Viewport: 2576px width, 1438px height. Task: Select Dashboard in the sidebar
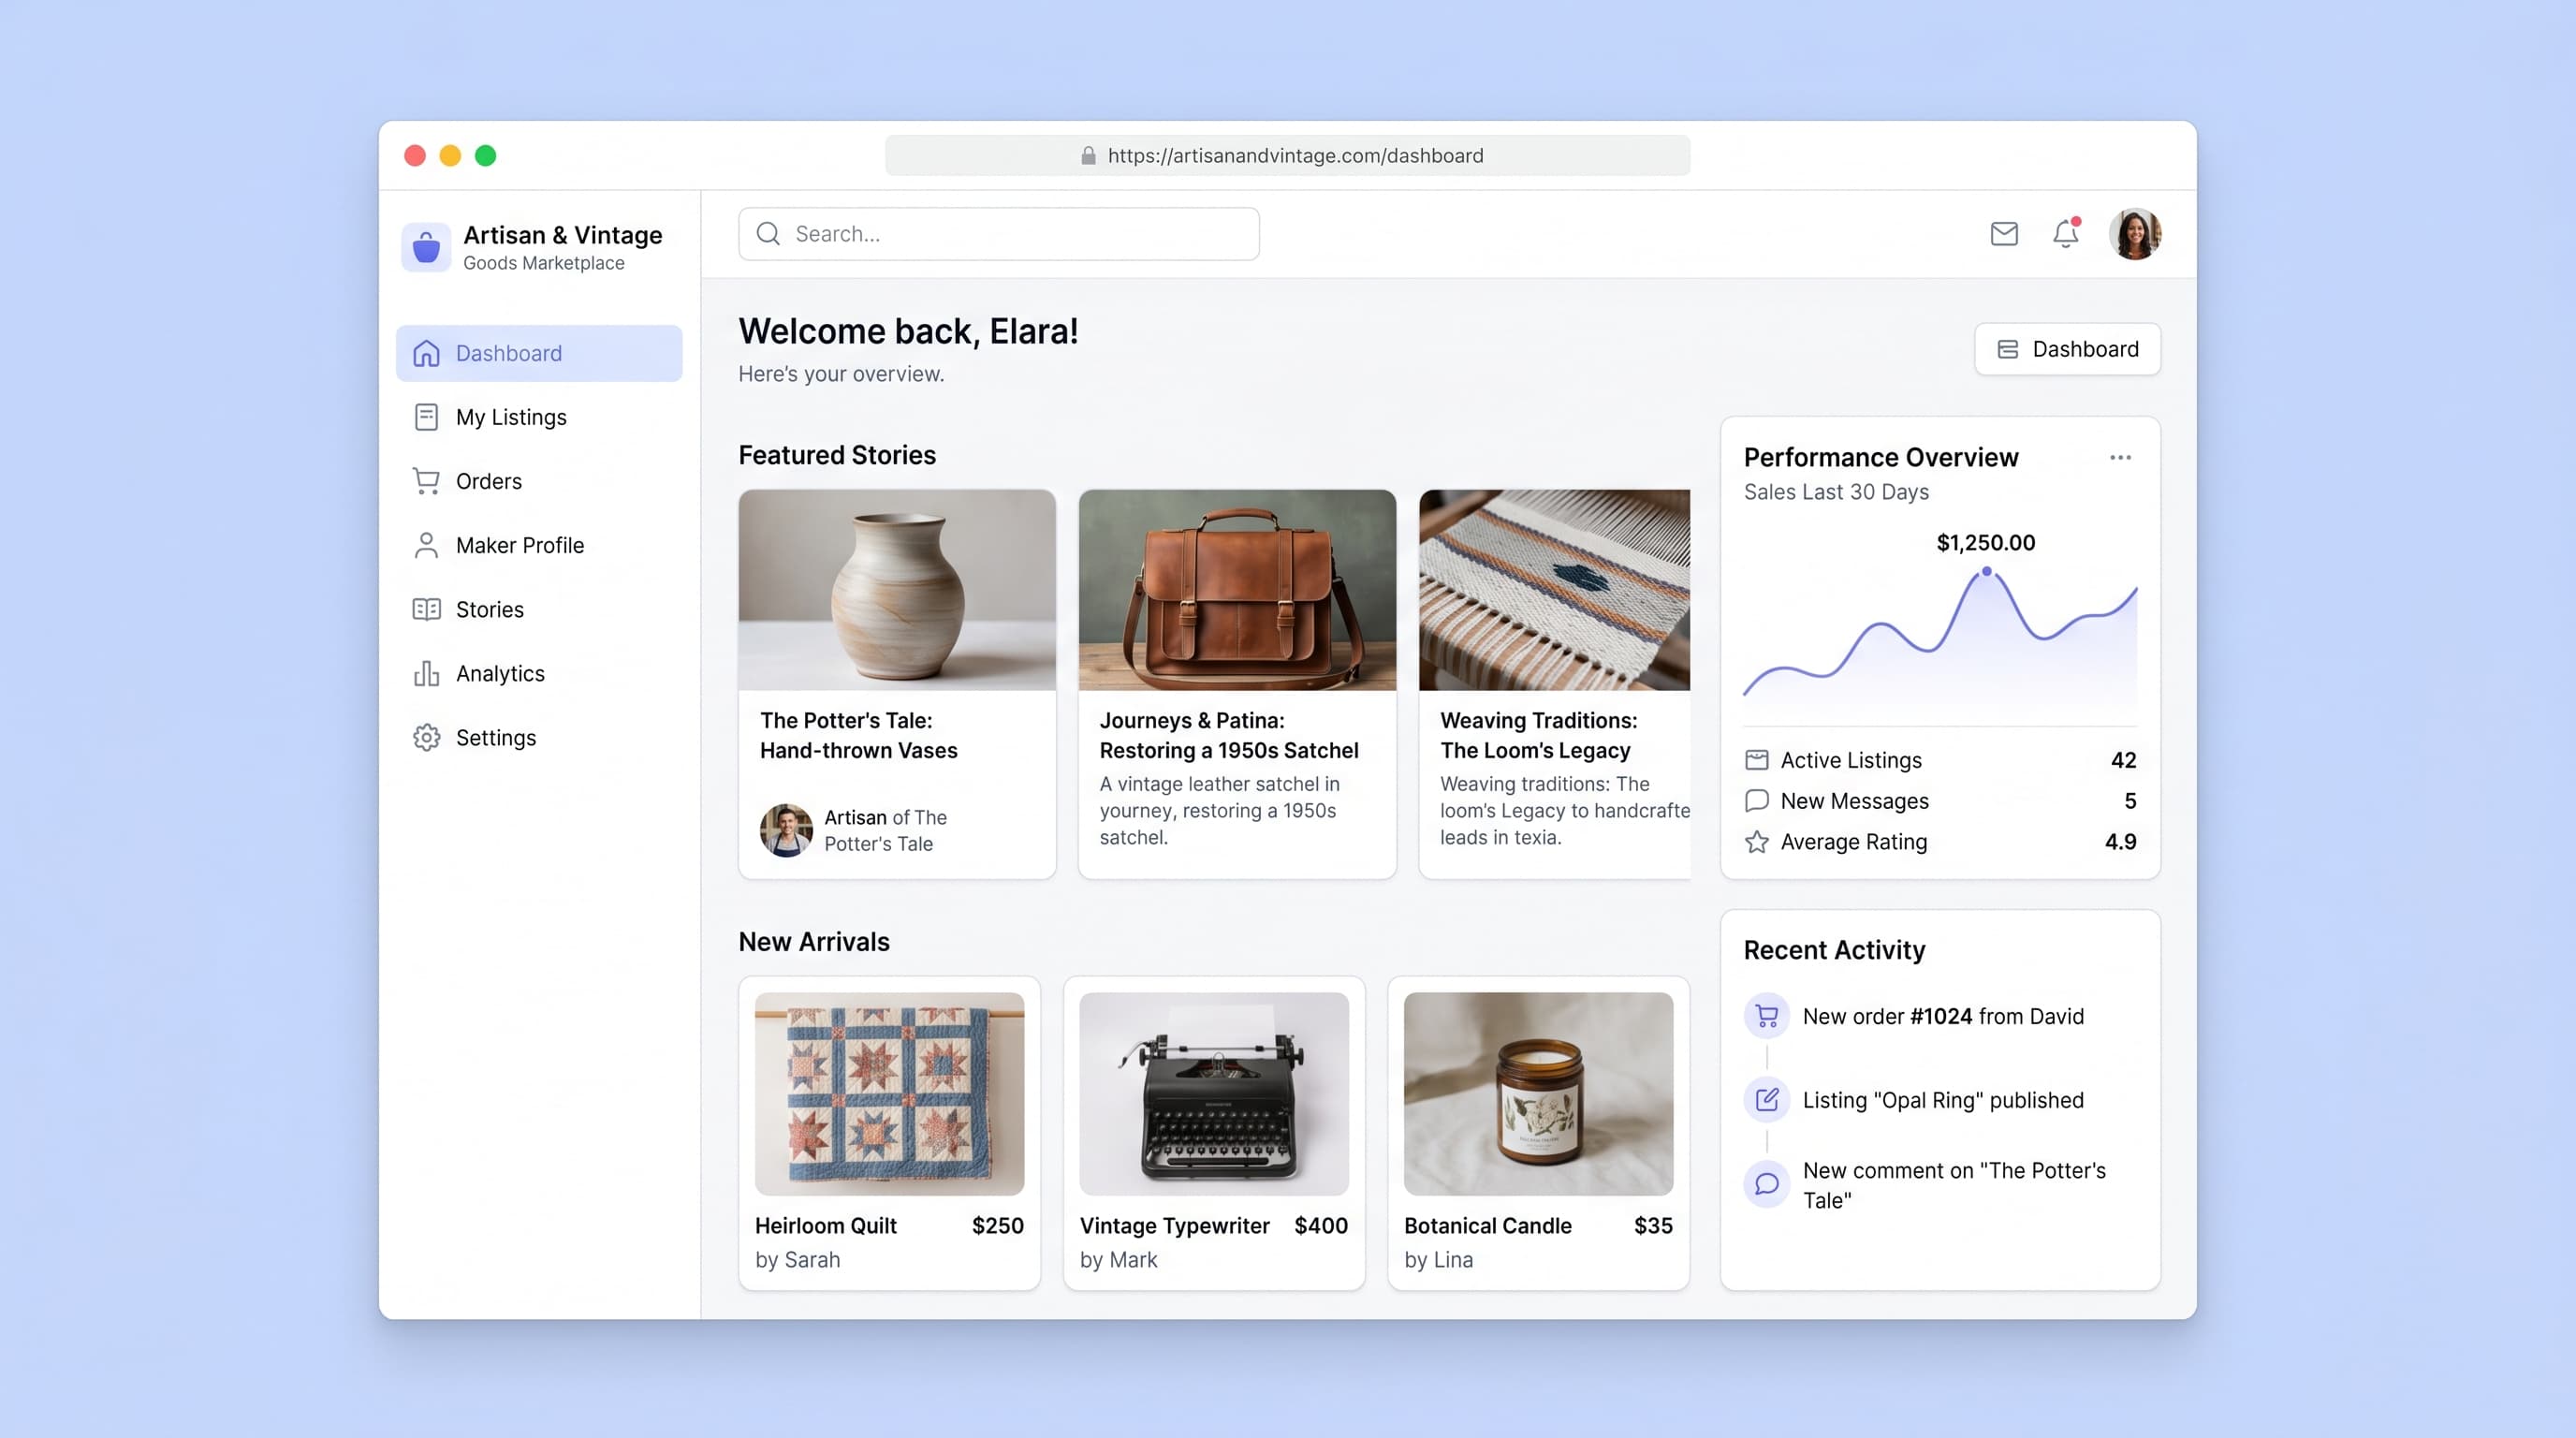[x=539, y=353]
